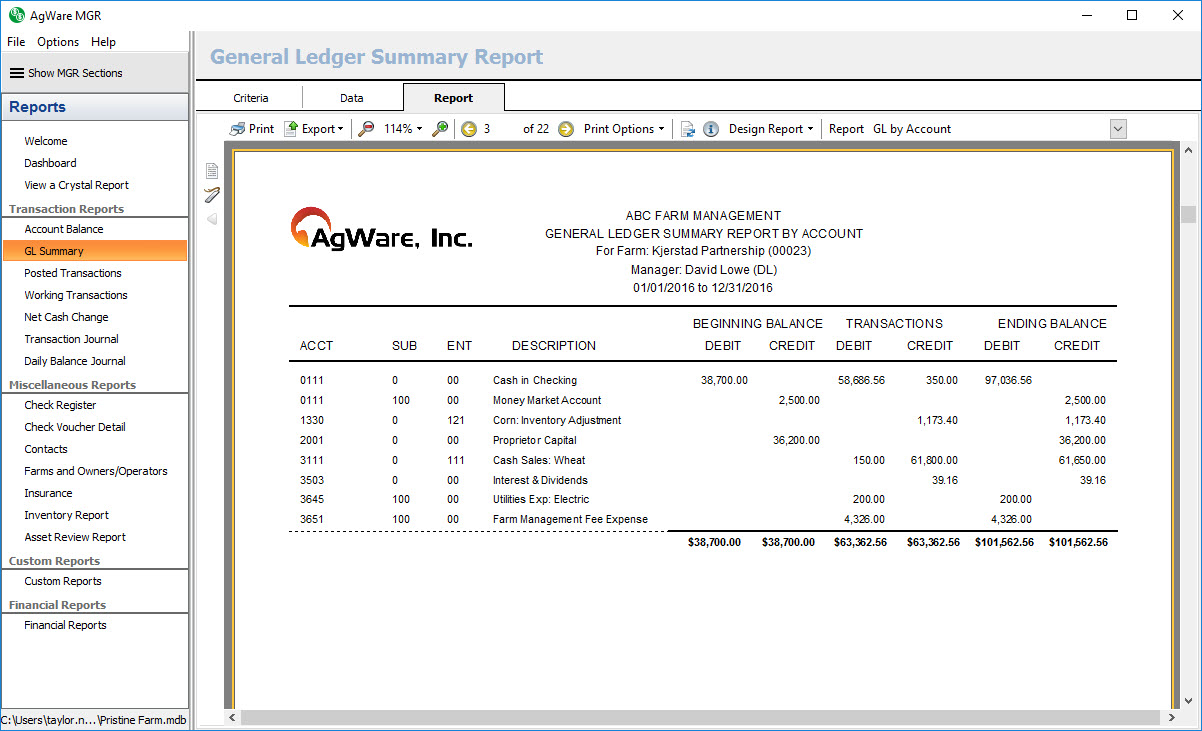The image size is (1202, 731).
Task: Click the vertical scrollbar down arrow
Action: point(1189,701)
